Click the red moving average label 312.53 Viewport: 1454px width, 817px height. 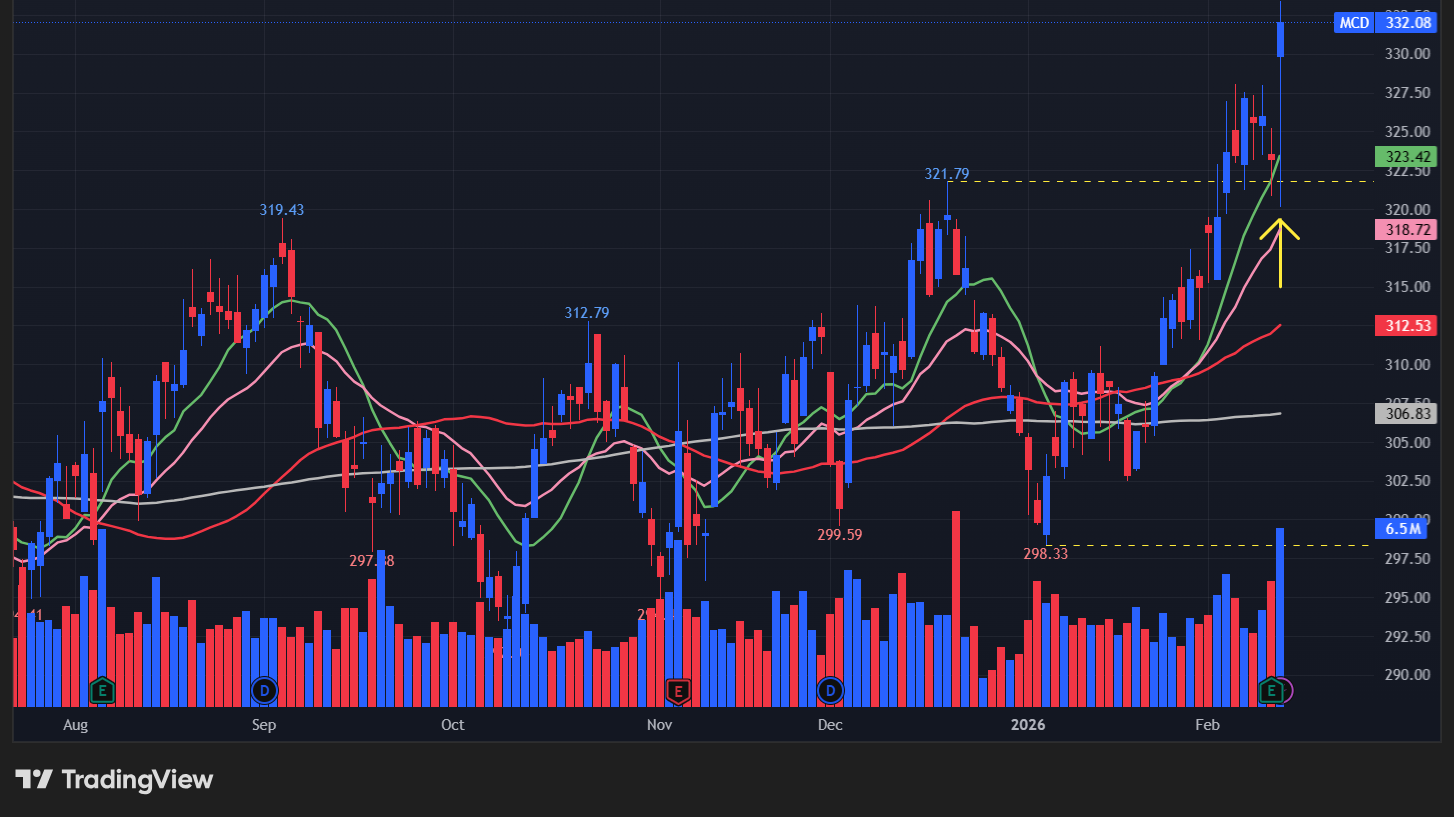[x=1406, y=325]
